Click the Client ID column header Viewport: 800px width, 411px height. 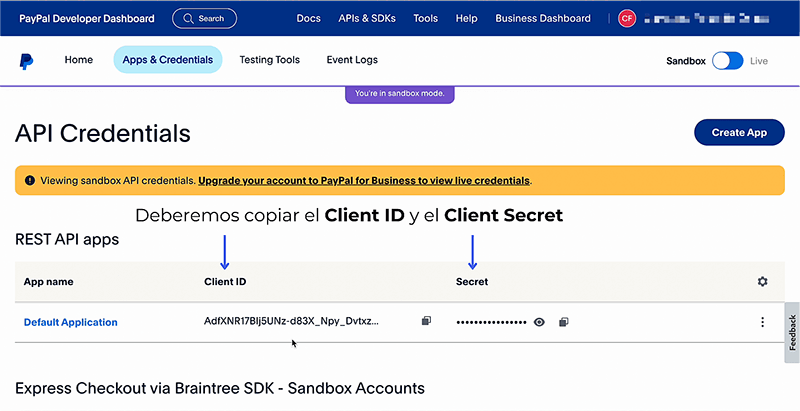tap(225, 281)
